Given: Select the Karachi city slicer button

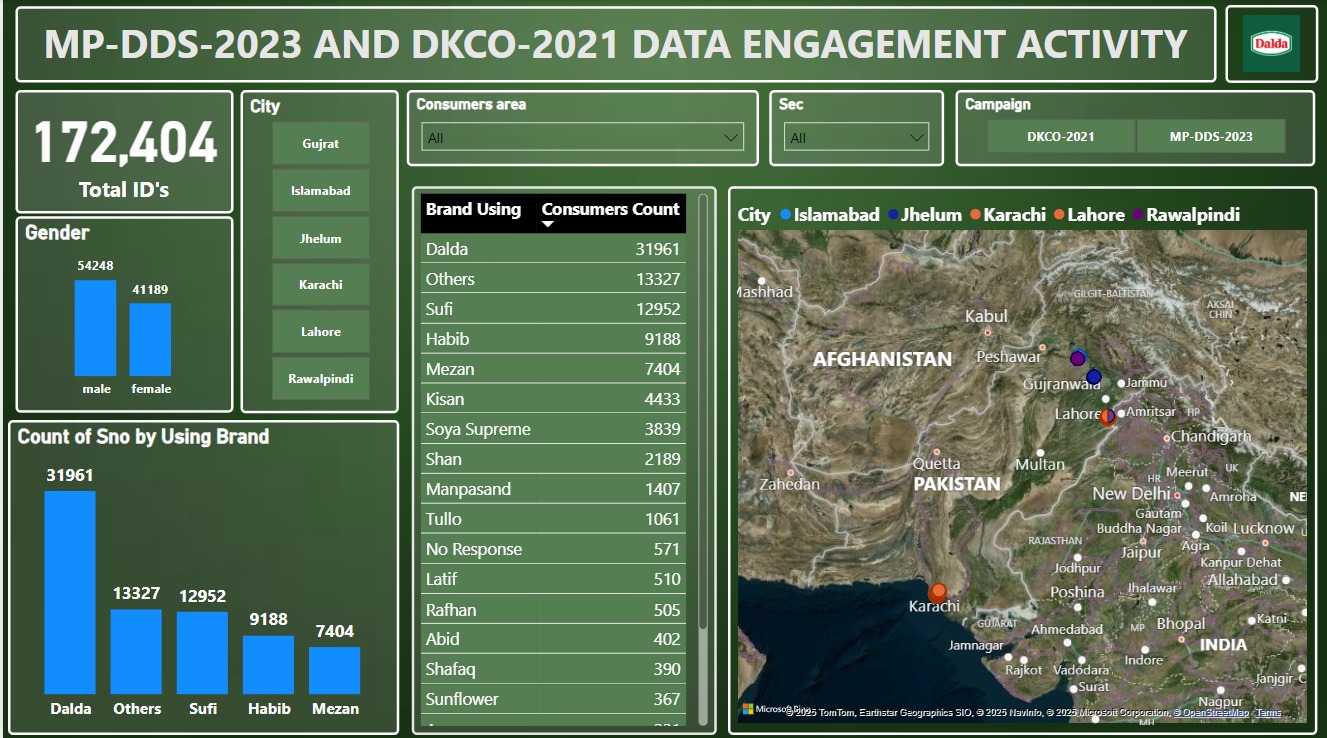Looking at the screenshot, I should [320, 285].
